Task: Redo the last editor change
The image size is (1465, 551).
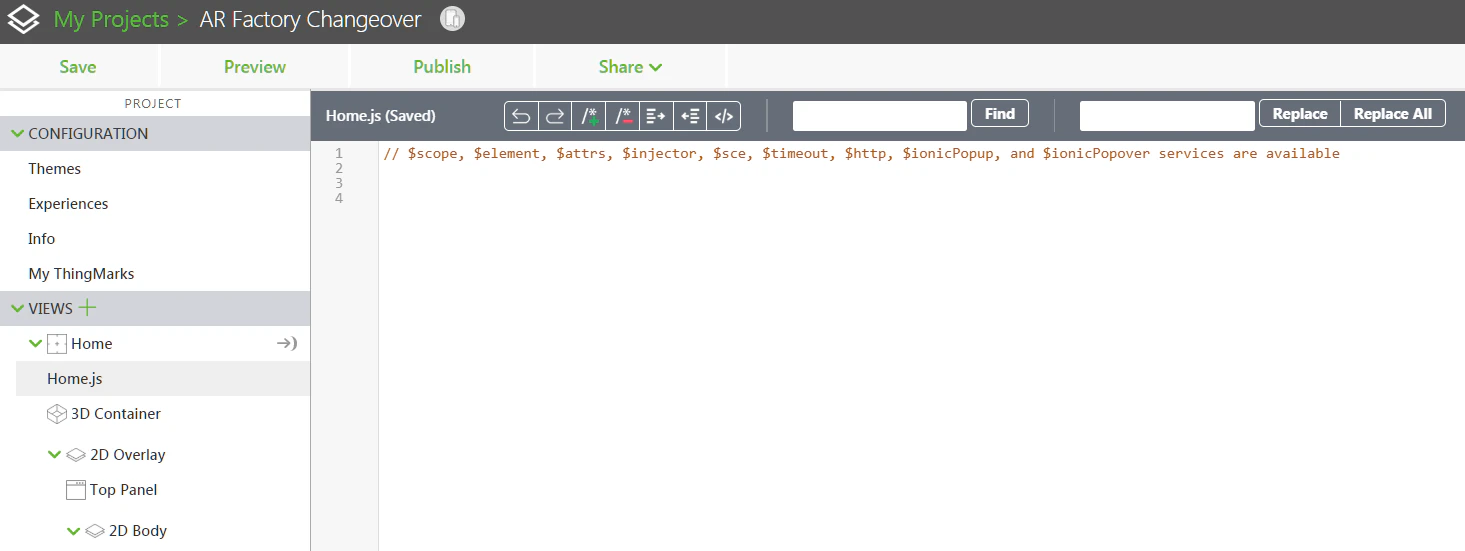Action: [x=555, y=116]
